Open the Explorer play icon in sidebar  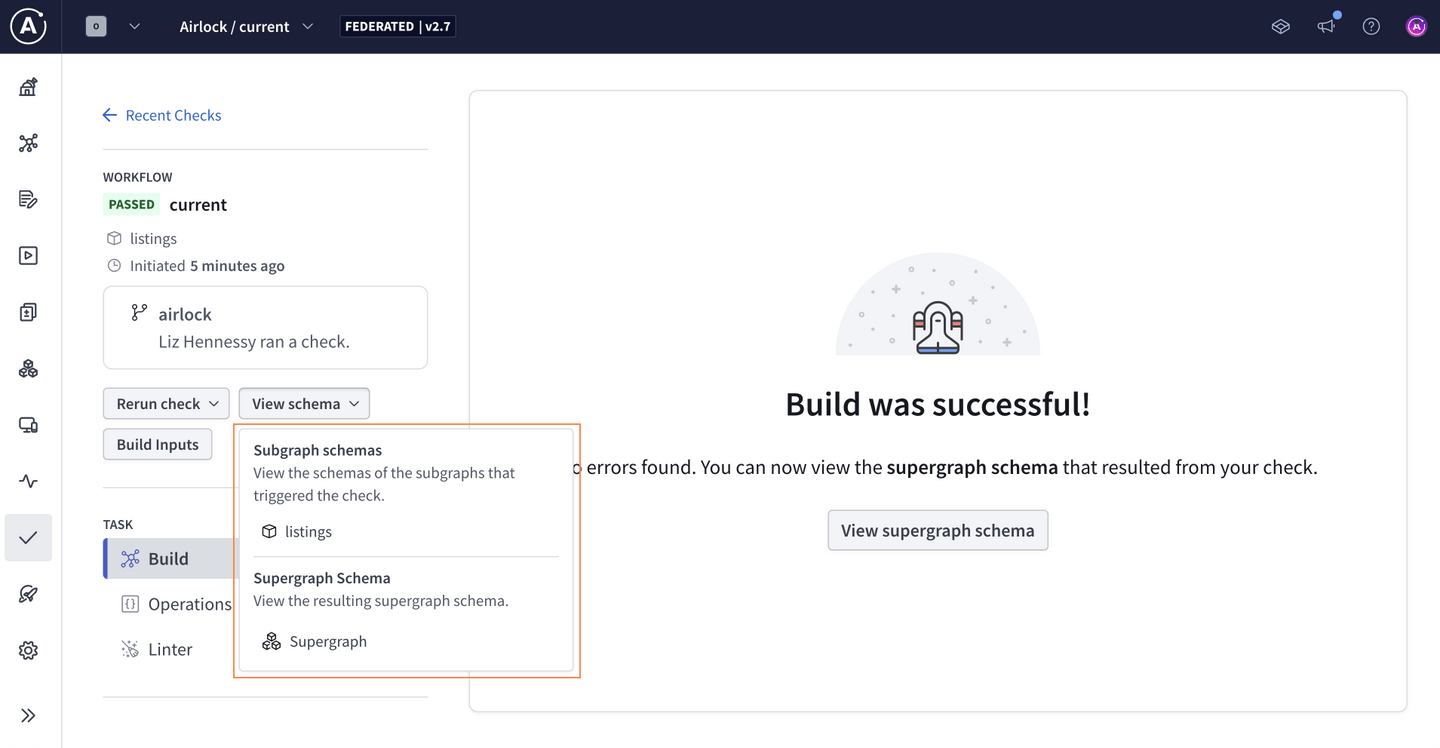pyautogui.click(x=28, y=256)
